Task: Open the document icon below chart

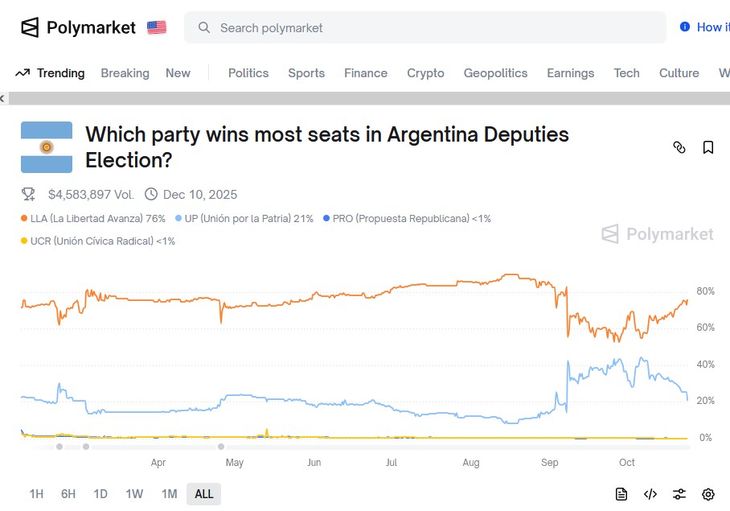Action: coord(621,494)
